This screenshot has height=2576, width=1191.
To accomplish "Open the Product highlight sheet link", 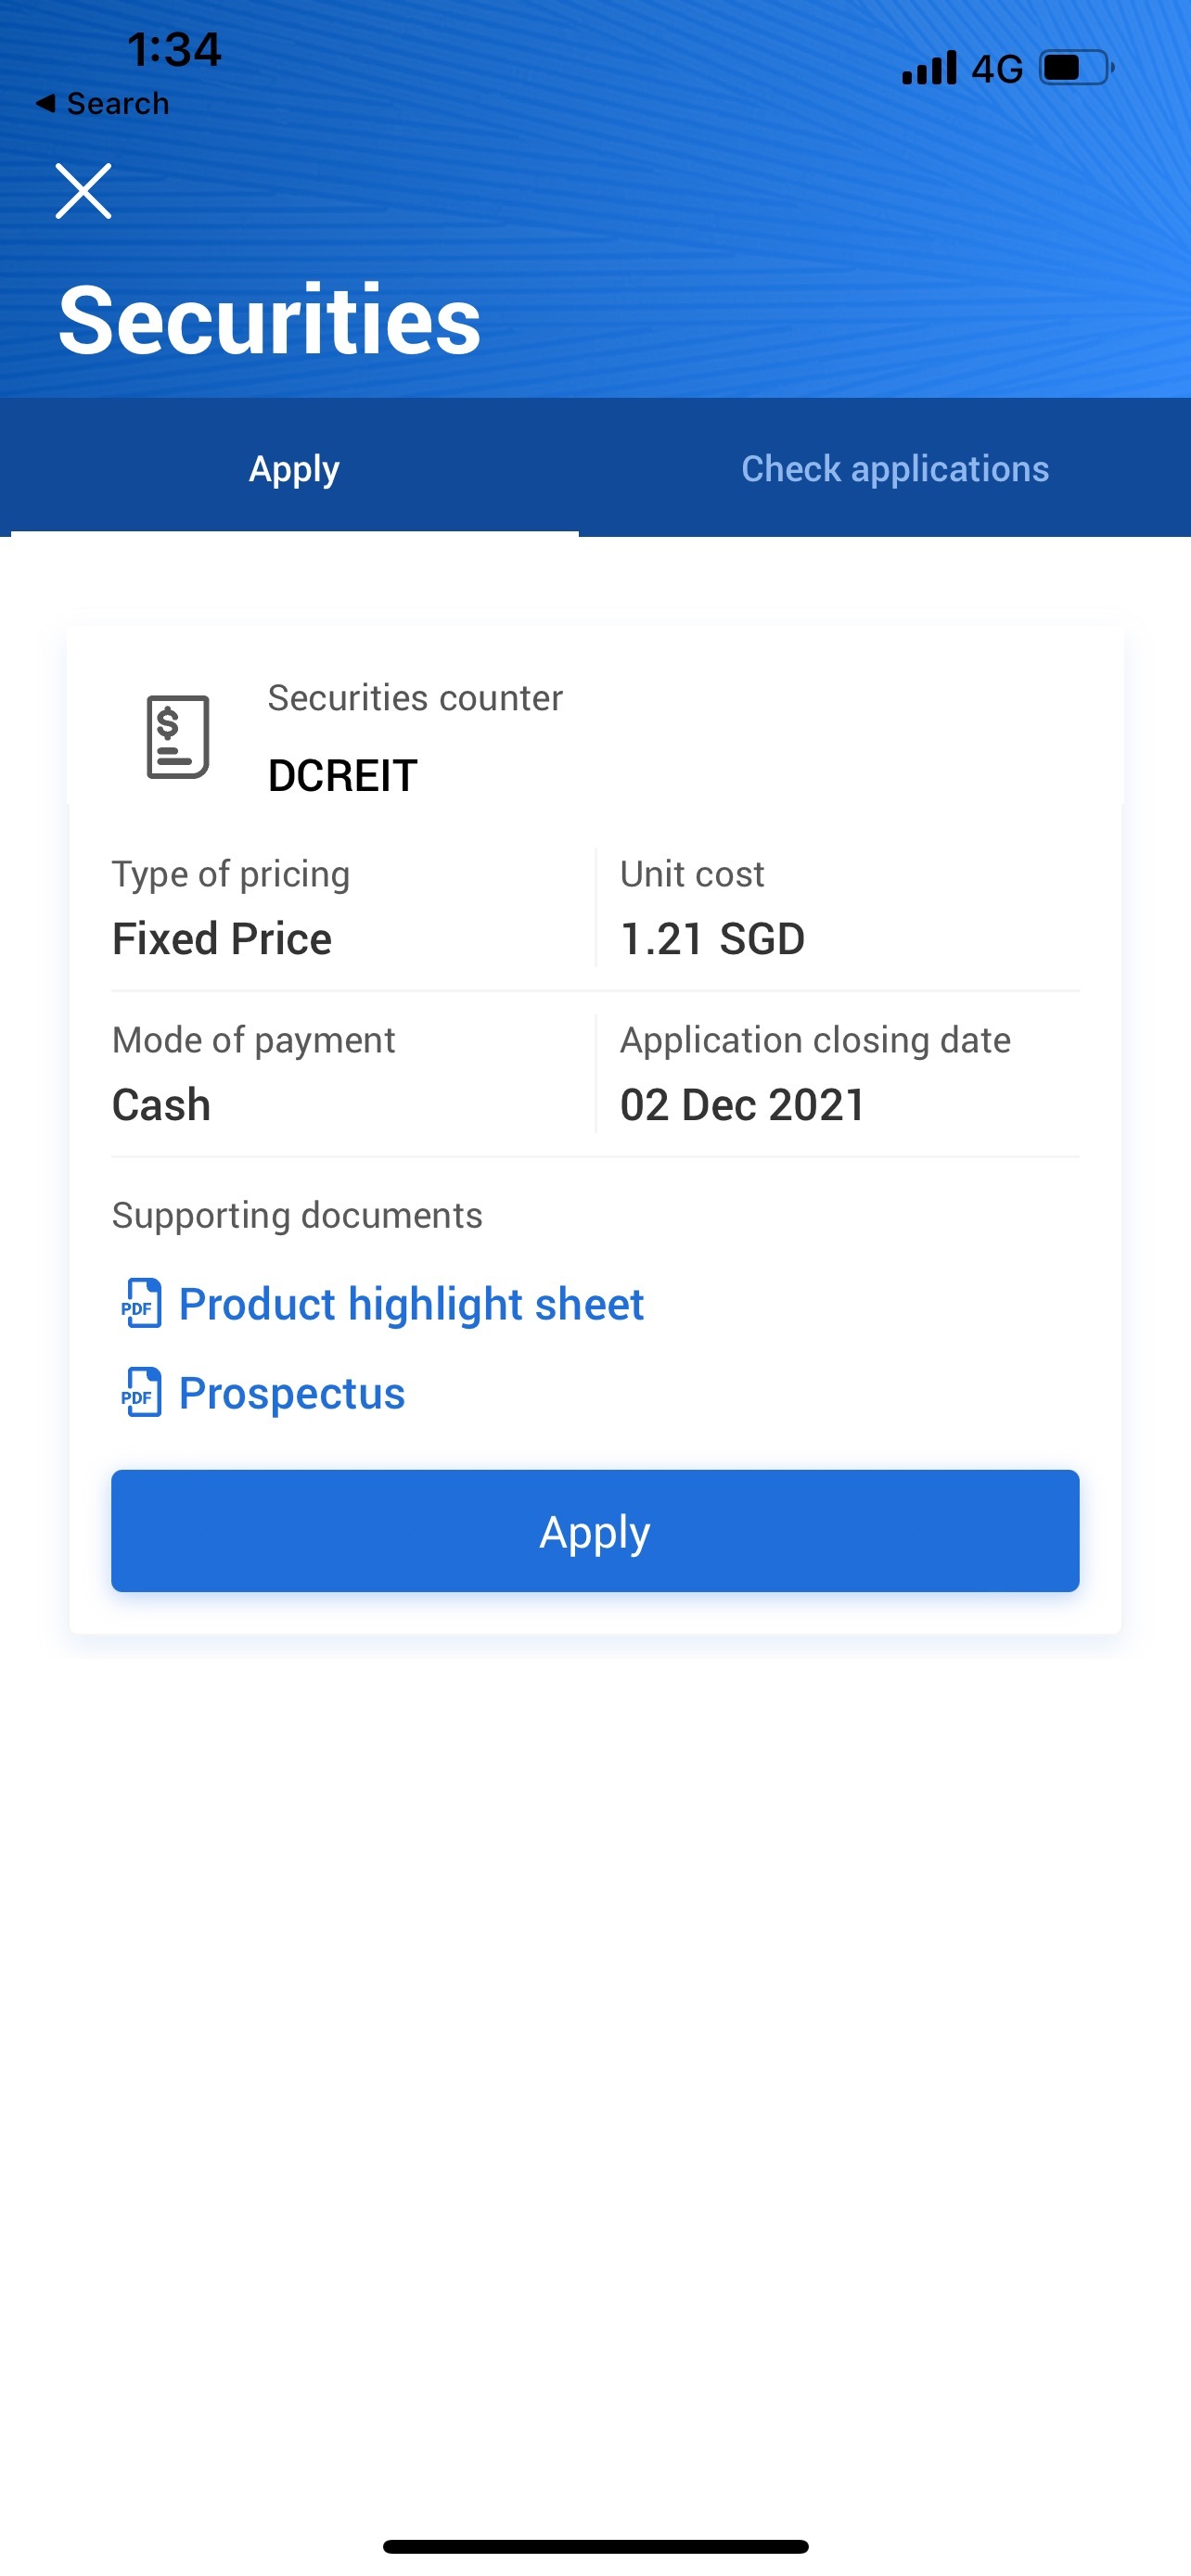I will point(411,1304).
